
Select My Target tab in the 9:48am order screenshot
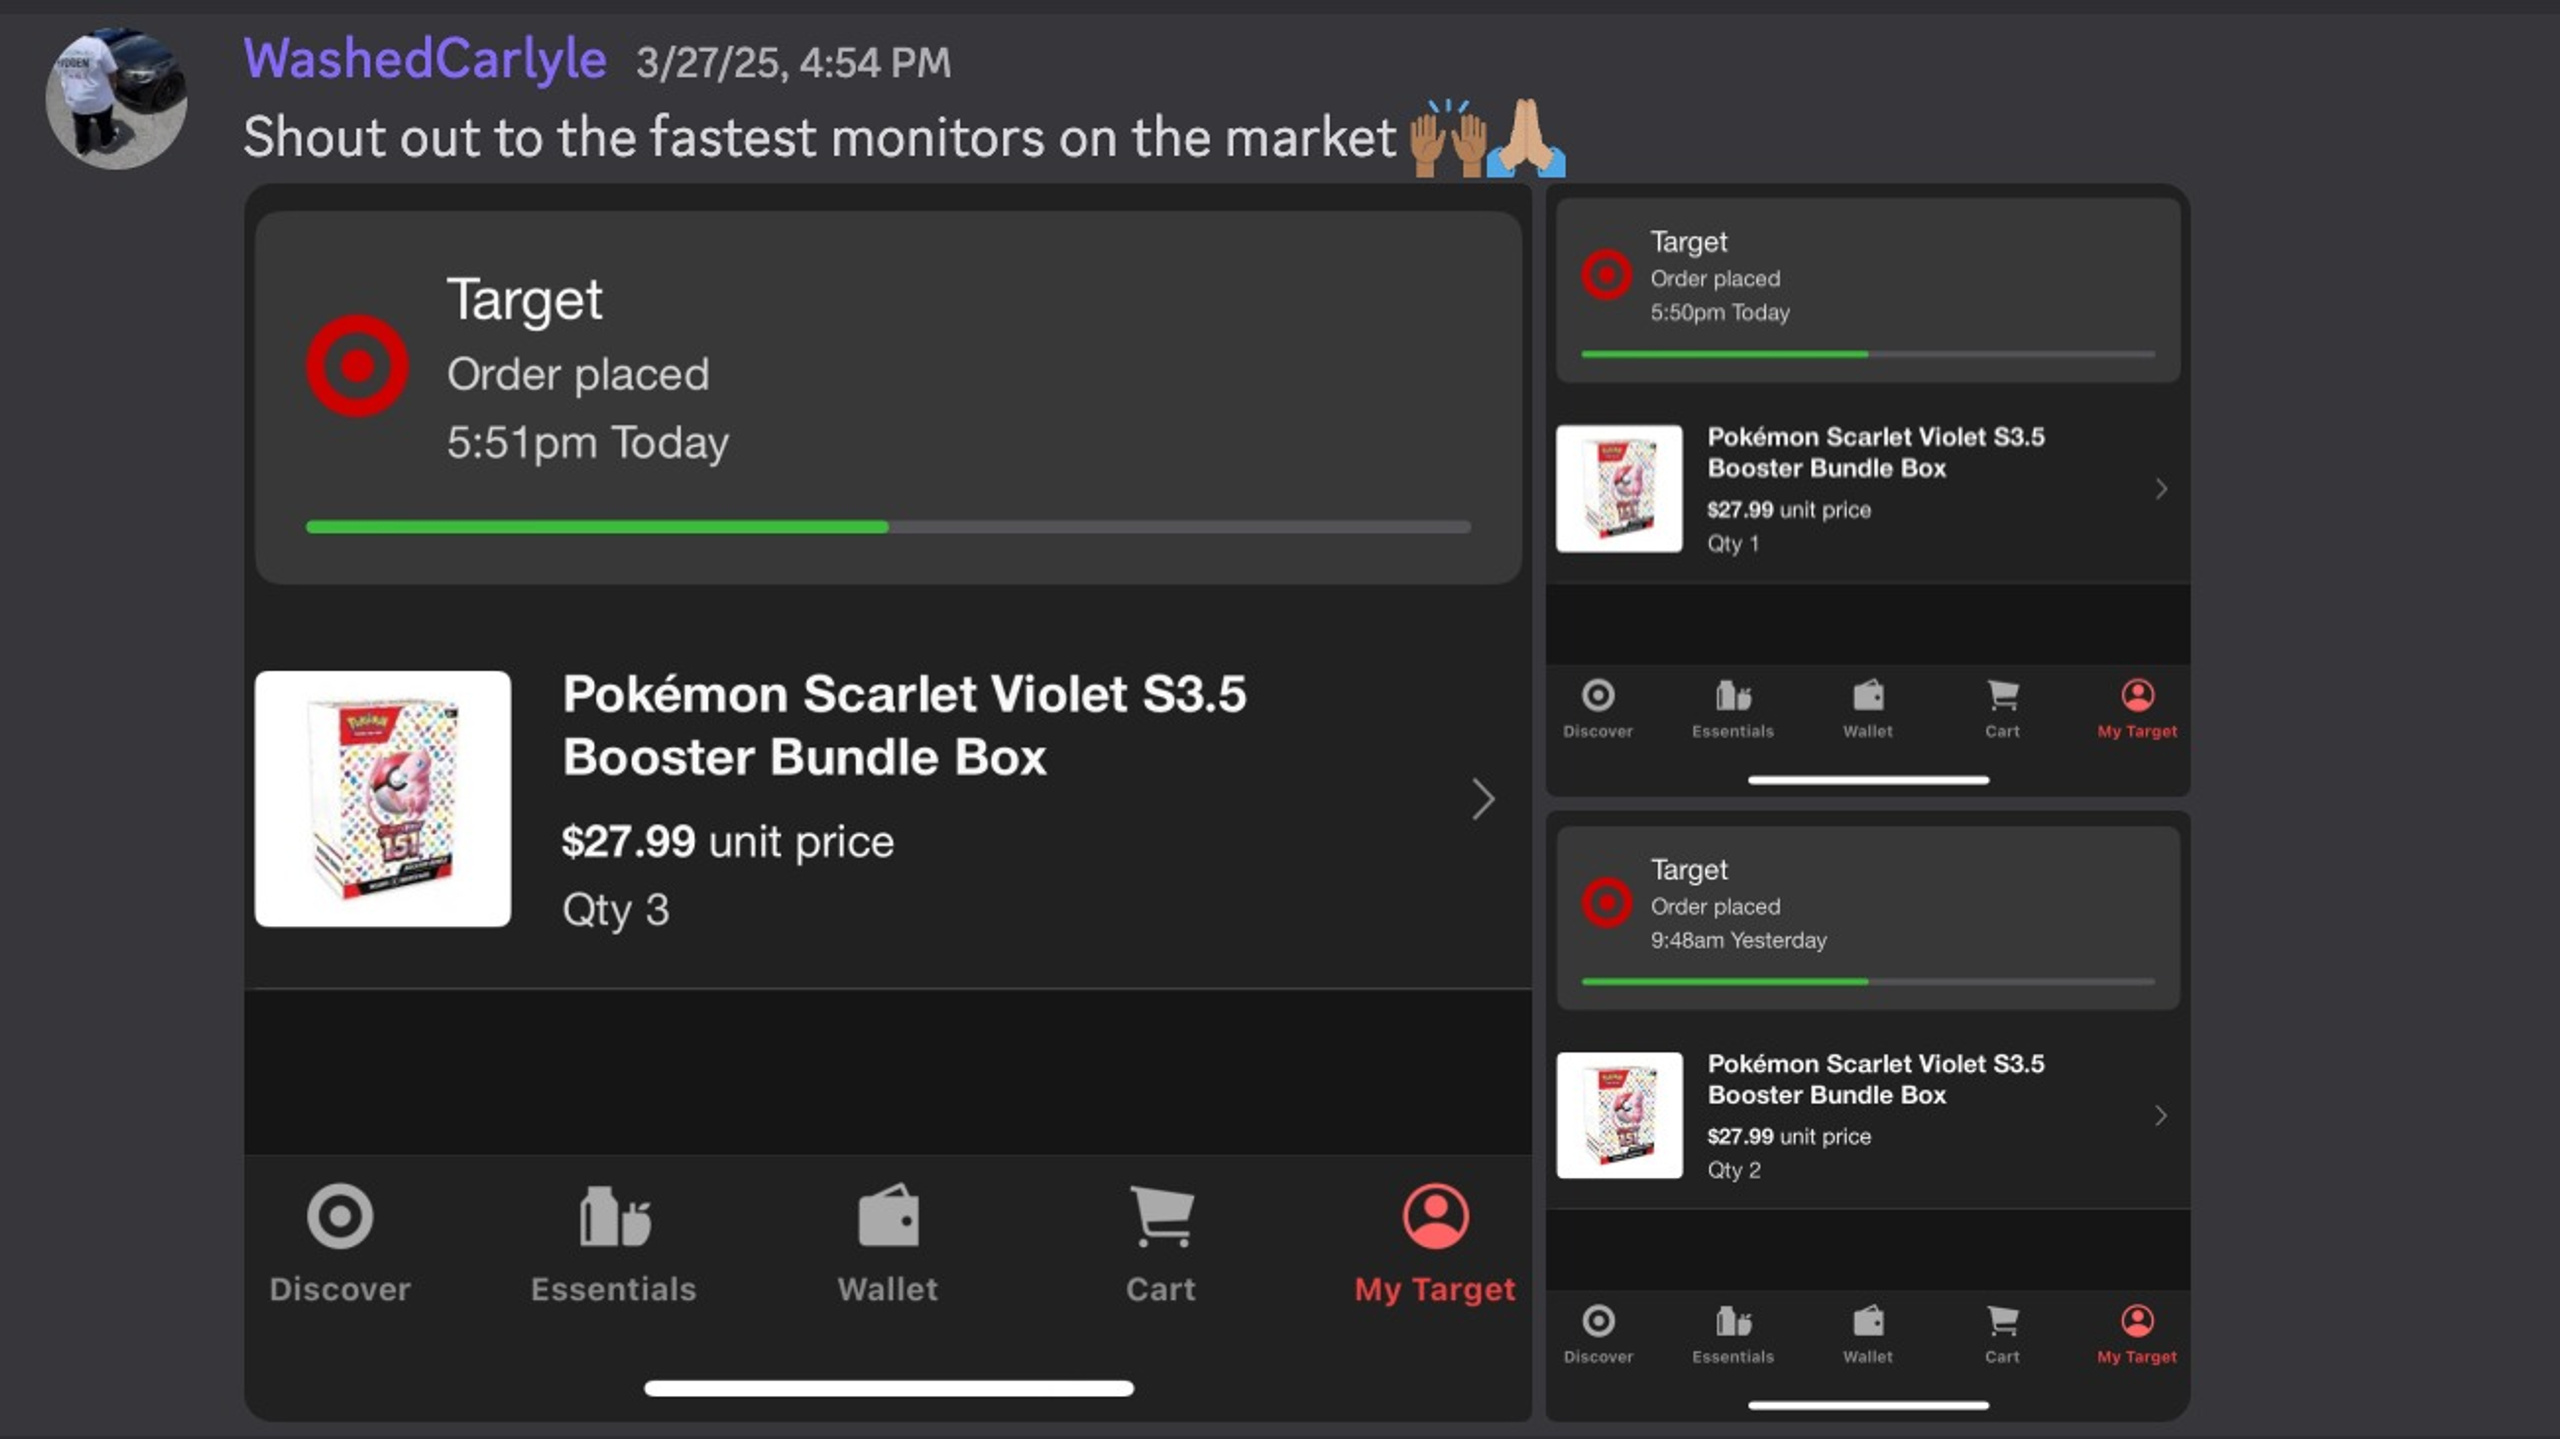pyautogui.click(x=2137, y=1335)
